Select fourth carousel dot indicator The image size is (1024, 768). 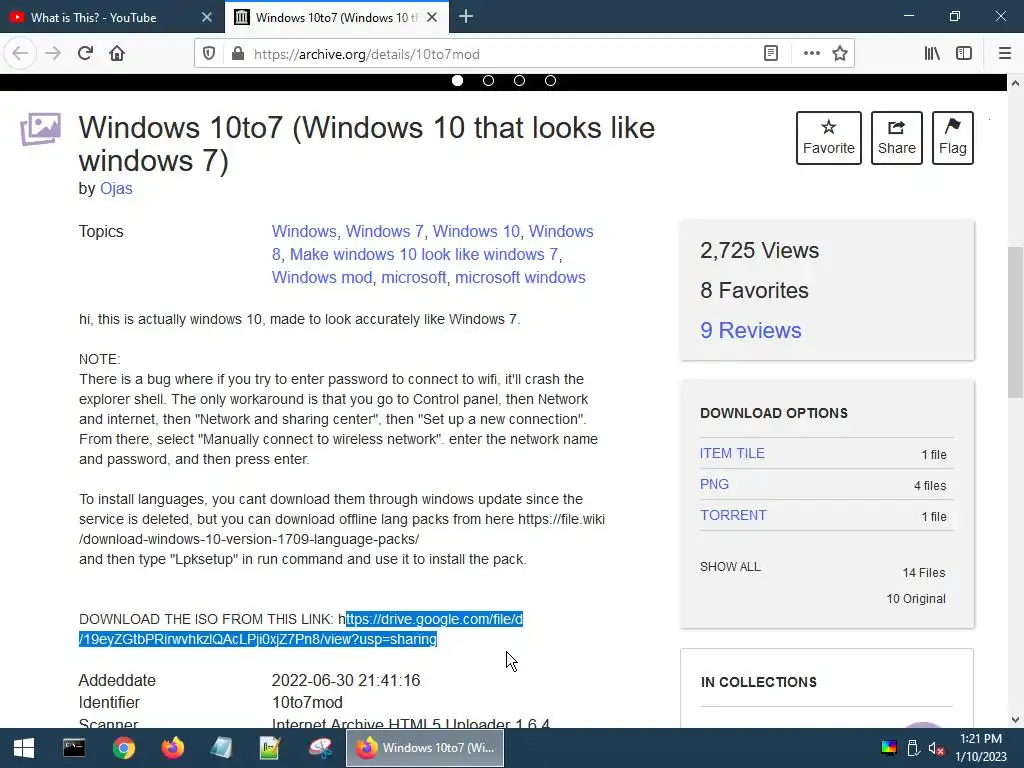551,80
